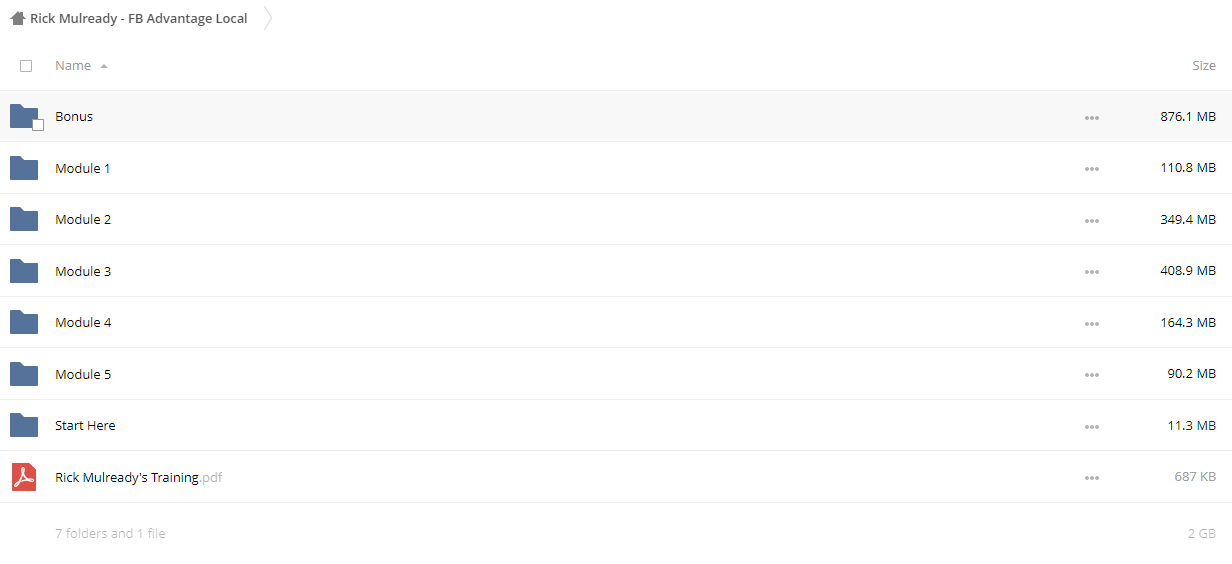Click the home icon in the breadcrumb
This screenshot has width=1232, height=564.
(17, 18)
